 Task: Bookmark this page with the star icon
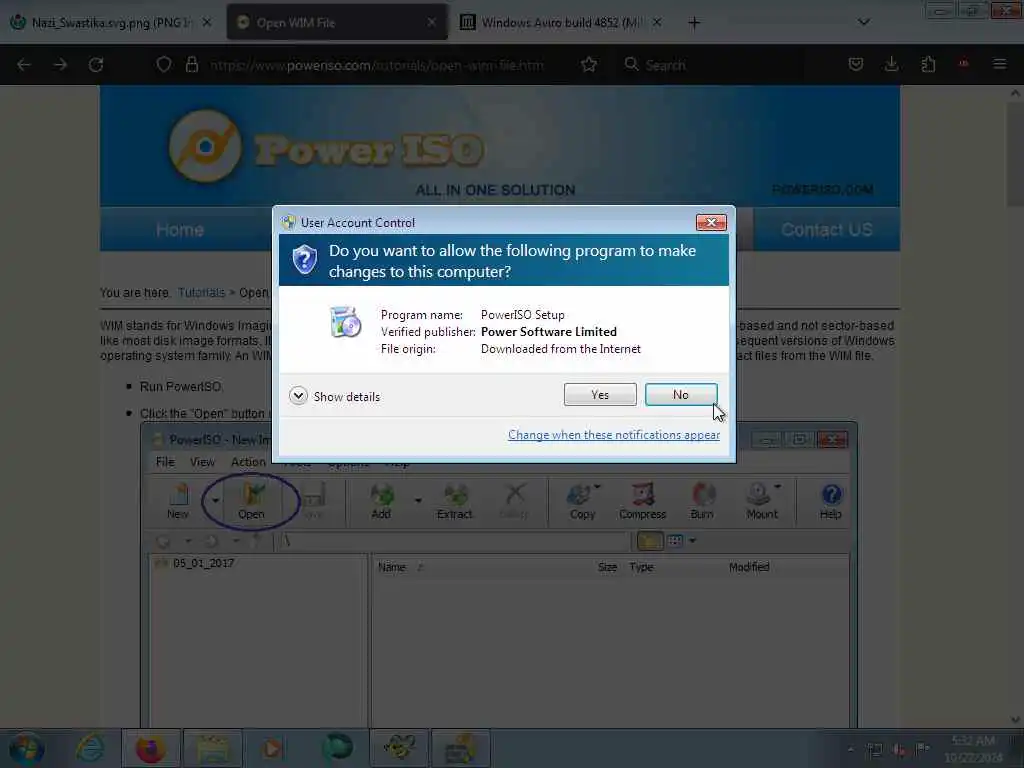pyautogui.click(x=588, y=65)
